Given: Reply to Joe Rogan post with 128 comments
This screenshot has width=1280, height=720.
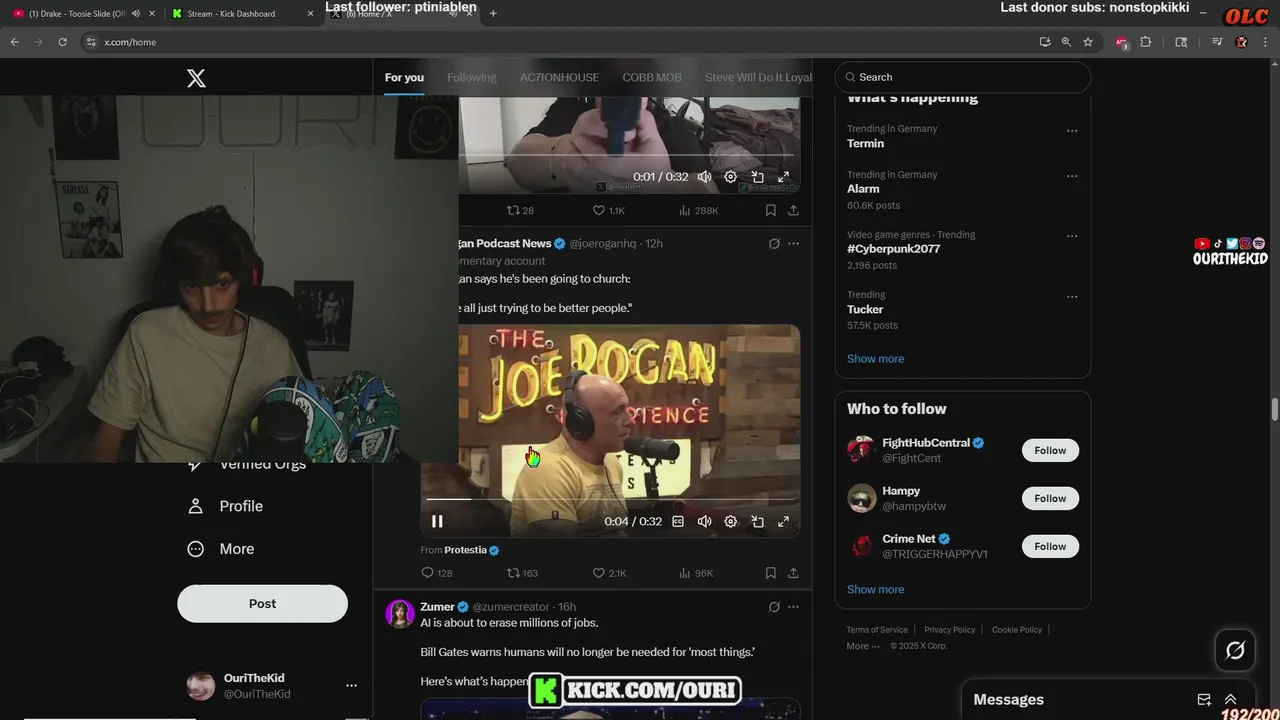Looking at the screenshot, I should pos(437,573).
